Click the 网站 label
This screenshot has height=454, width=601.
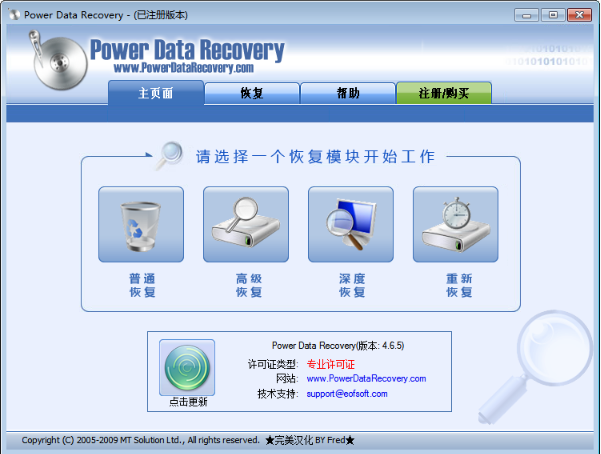pos(287,378)
